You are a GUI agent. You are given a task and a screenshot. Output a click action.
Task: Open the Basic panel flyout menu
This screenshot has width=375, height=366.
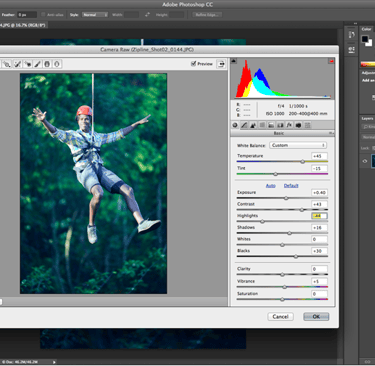(x=331, y=133)
